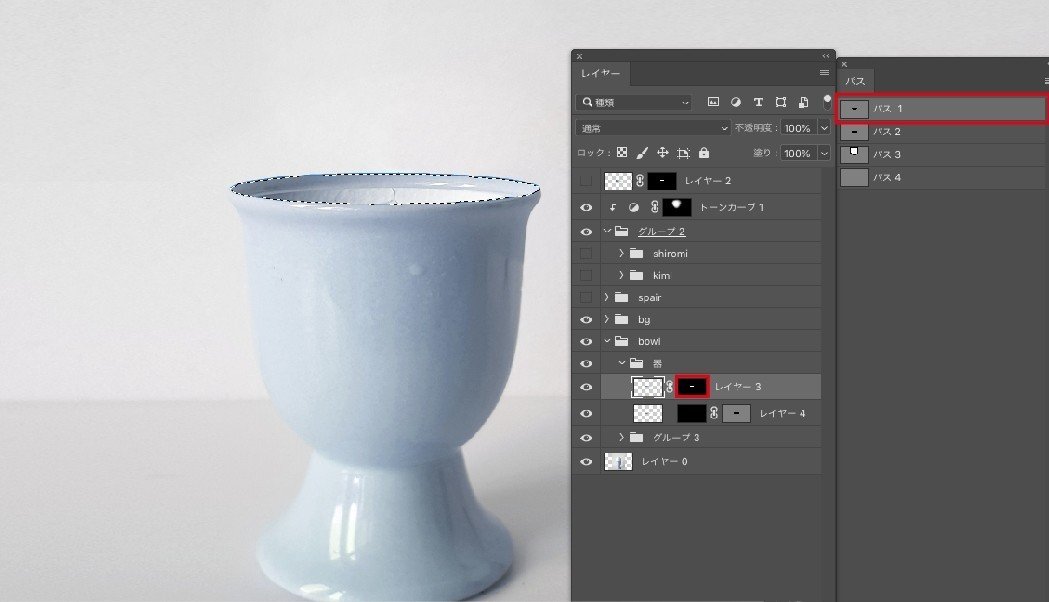
Task: Open the fill (塗り) slider arrow
Action: coord(824,153)
